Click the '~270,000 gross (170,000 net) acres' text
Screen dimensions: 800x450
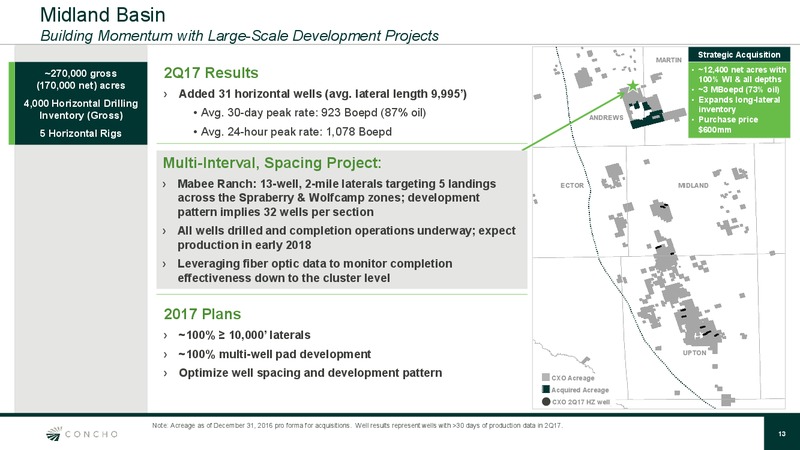click(81, 79)
